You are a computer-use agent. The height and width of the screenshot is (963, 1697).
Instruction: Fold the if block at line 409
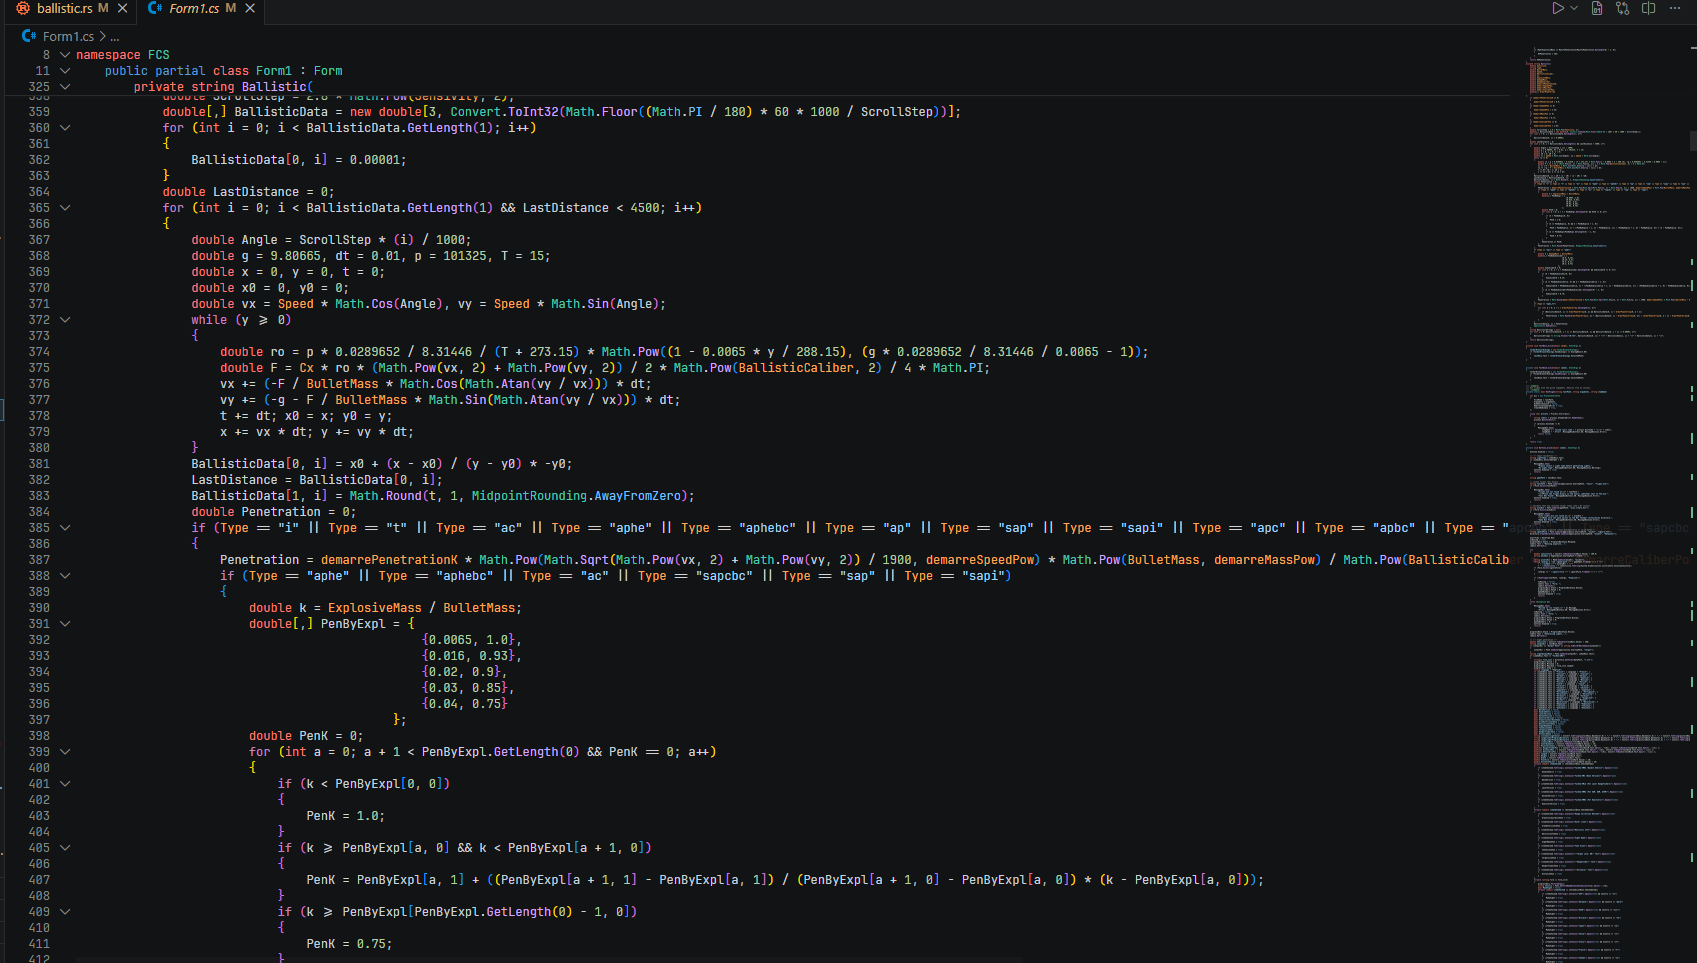pos(65,912)
